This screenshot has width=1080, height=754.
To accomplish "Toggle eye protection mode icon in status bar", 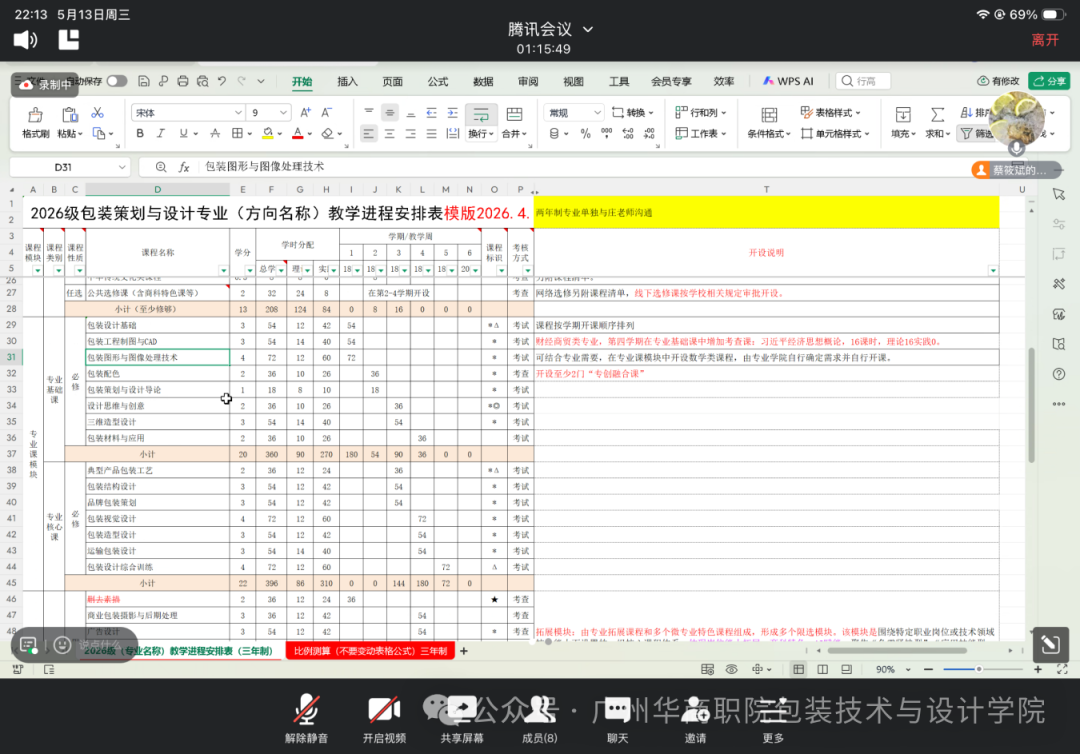I will point(731,669).
